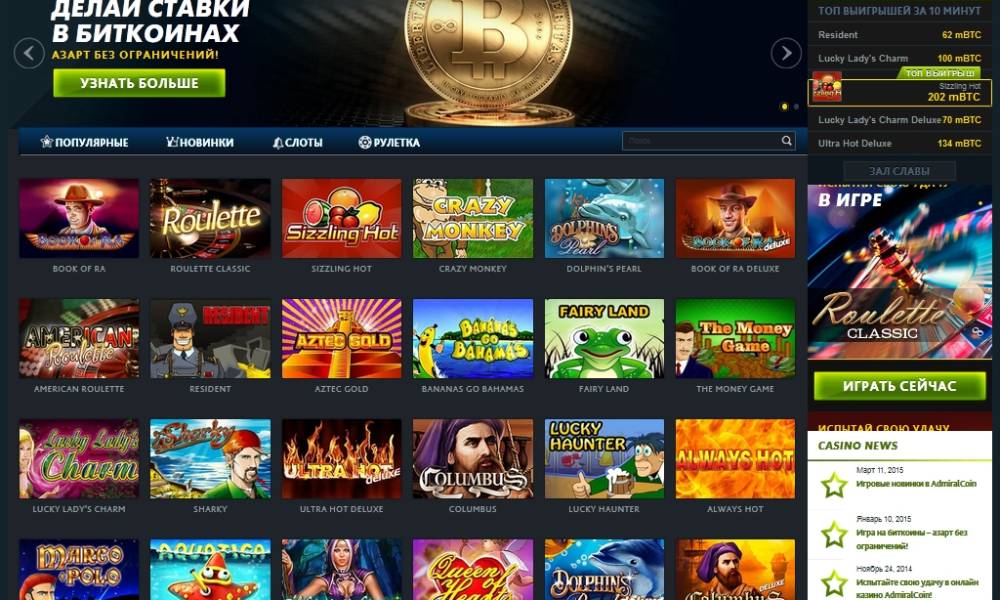Click the previous banner slide arrow
This screenshot has height=600, width=1000.
coord(29,54)
